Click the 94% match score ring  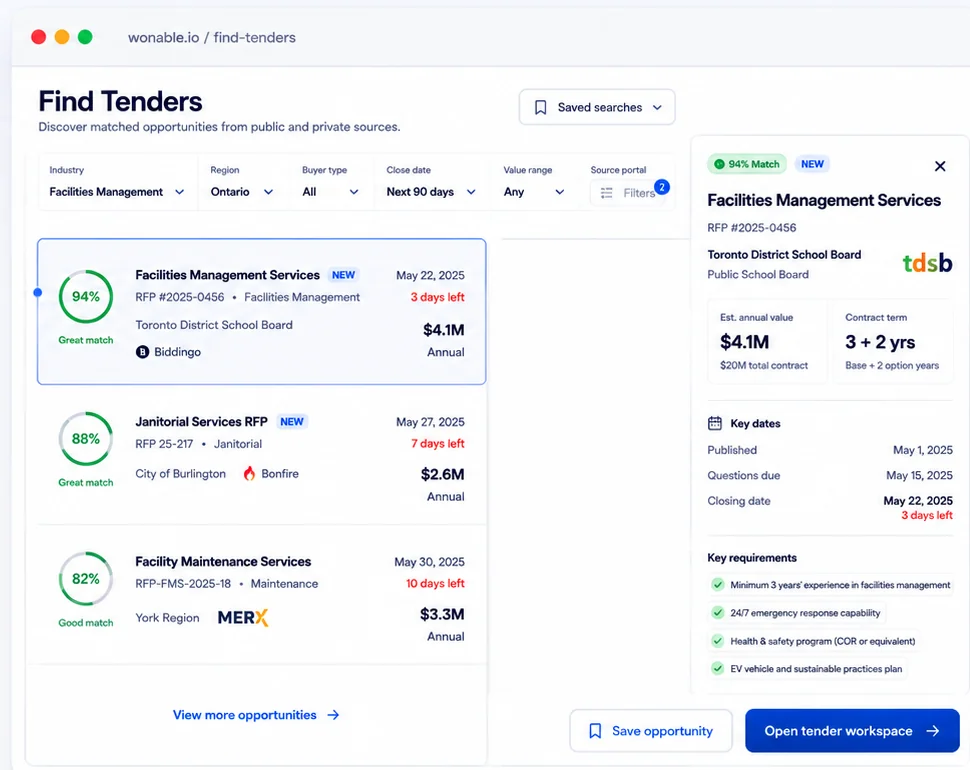tap(86, 296)
